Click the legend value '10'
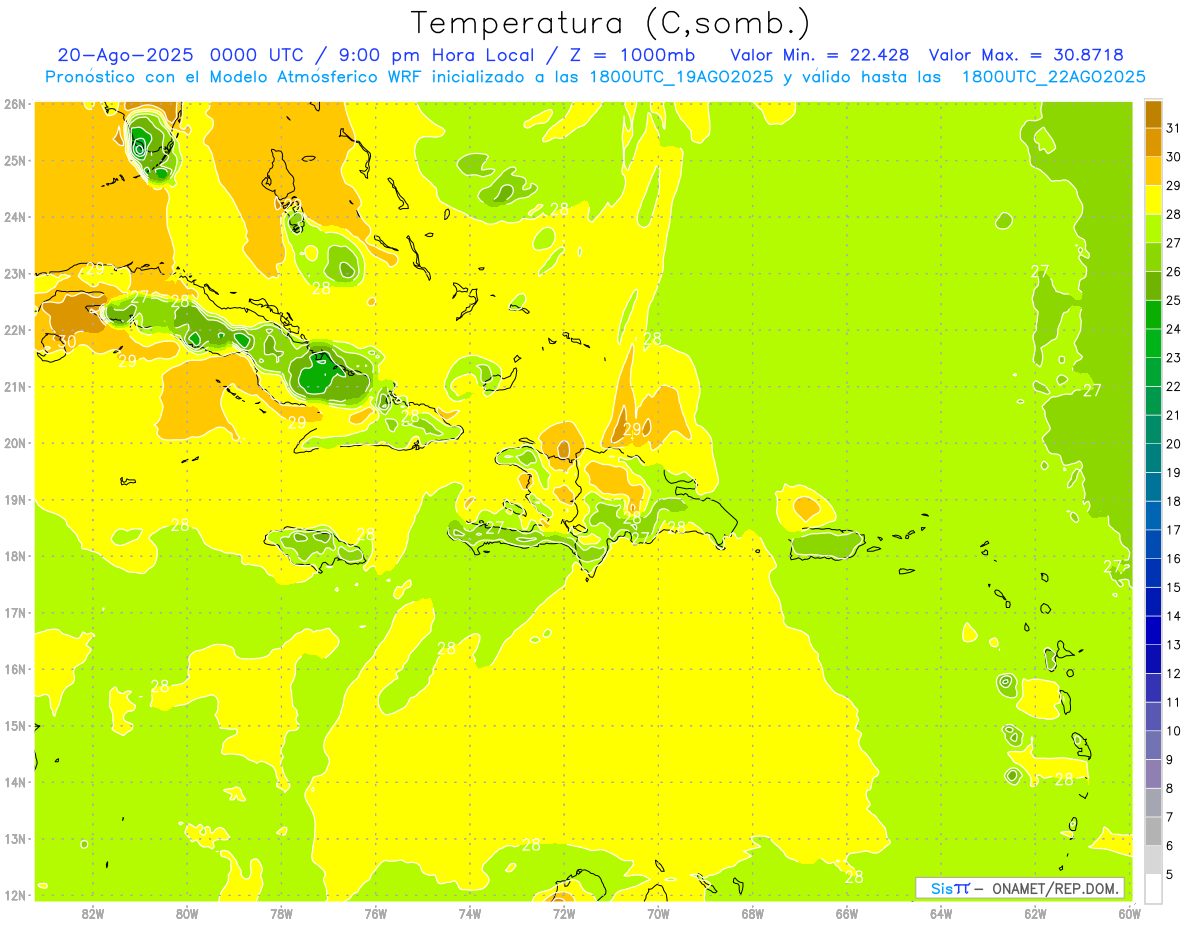This screenshot has width=1200, height=927. [1173, 731]
